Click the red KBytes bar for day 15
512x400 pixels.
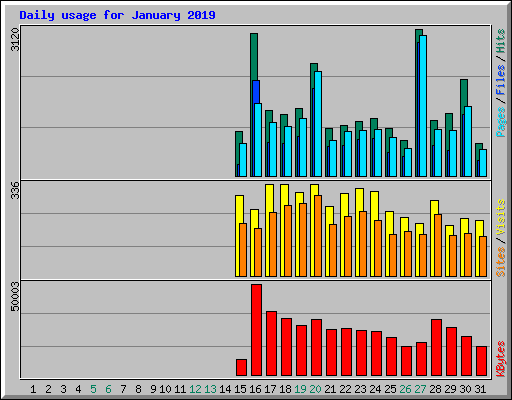[x=241, y=368]
